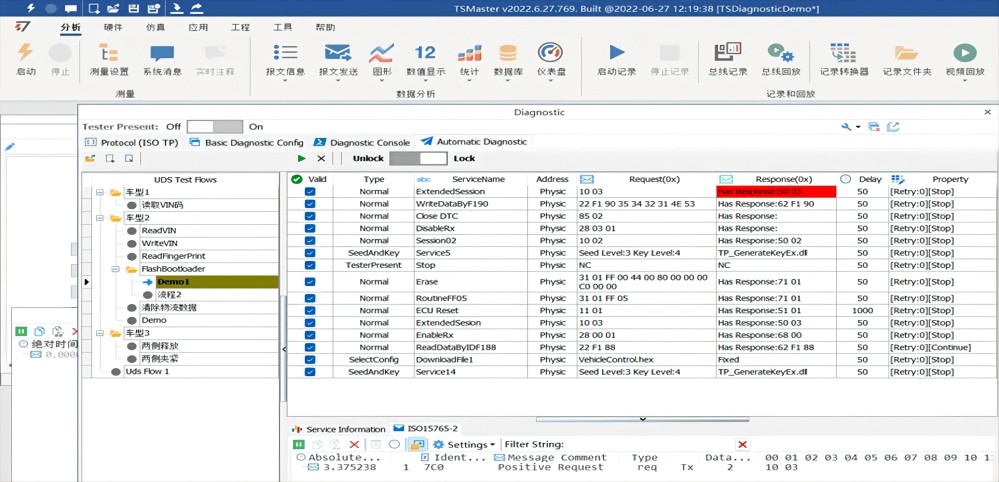Screen dimensions: 999x482
Task: Click 启动记录 start logging icon
Action: [616, 54]
